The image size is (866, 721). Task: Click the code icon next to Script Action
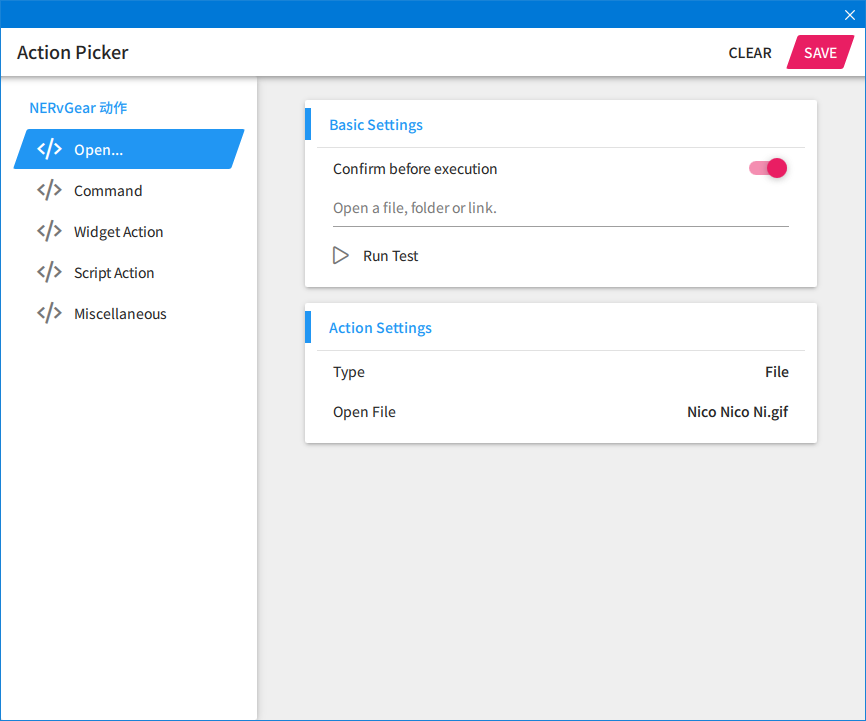tap(49, 273)
